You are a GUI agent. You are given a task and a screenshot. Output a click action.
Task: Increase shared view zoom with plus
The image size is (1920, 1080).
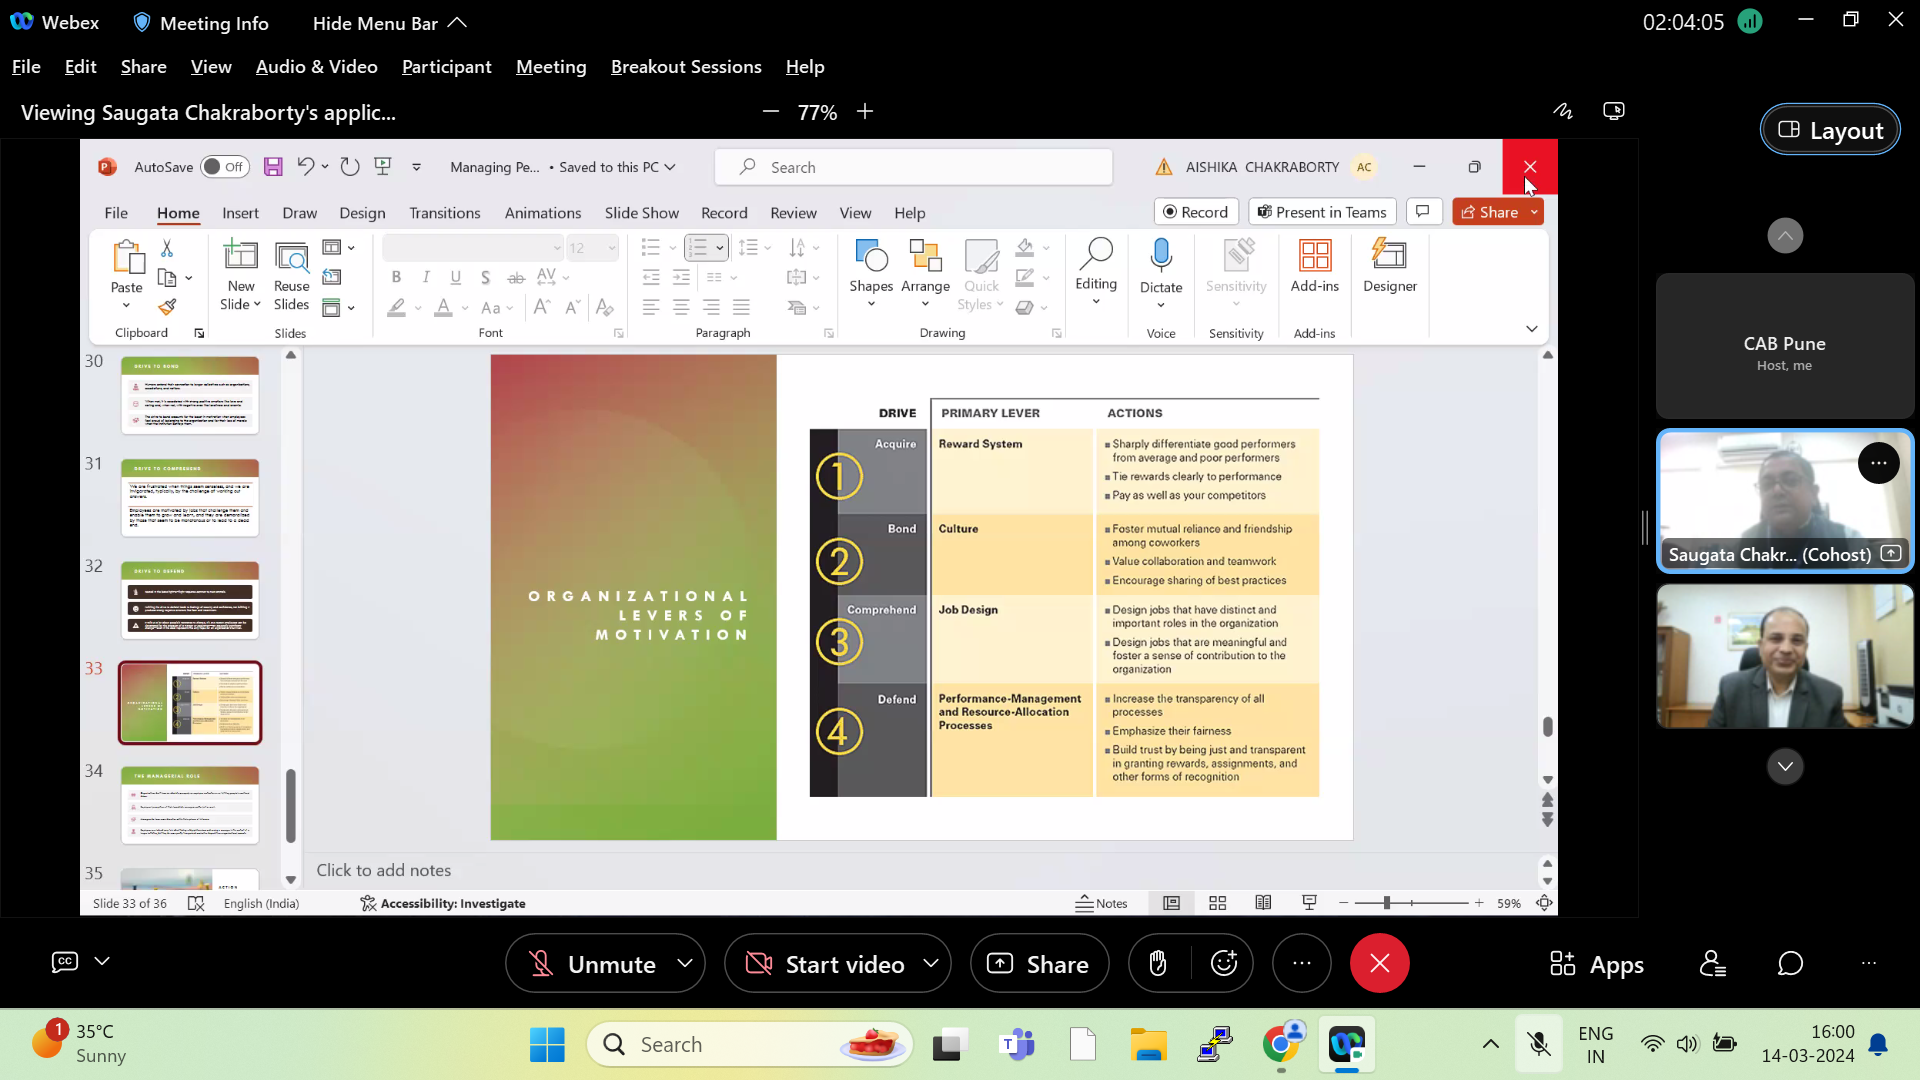(x=865, y=112)
